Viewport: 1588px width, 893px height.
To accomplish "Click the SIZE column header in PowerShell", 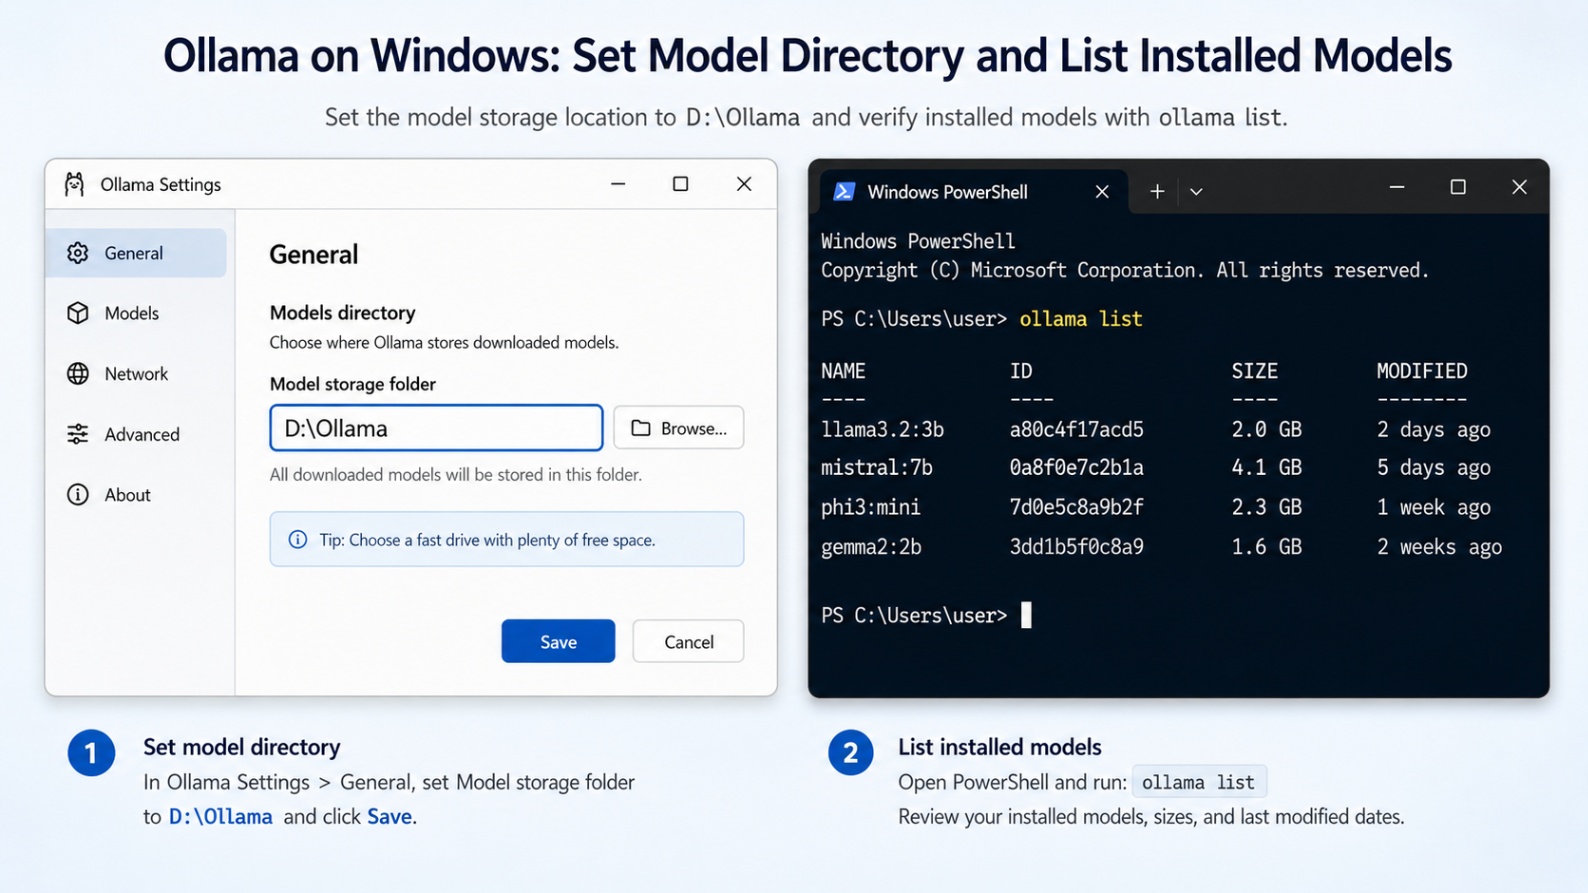I will pos(1255,371).
